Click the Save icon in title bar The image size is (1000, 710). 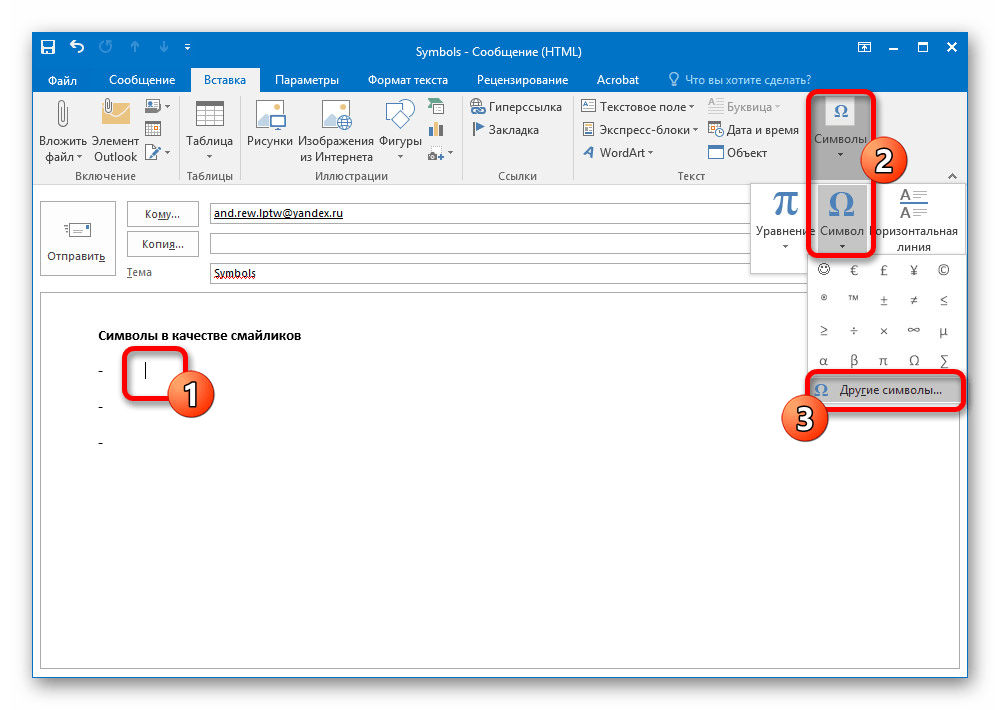coord(48,47)
